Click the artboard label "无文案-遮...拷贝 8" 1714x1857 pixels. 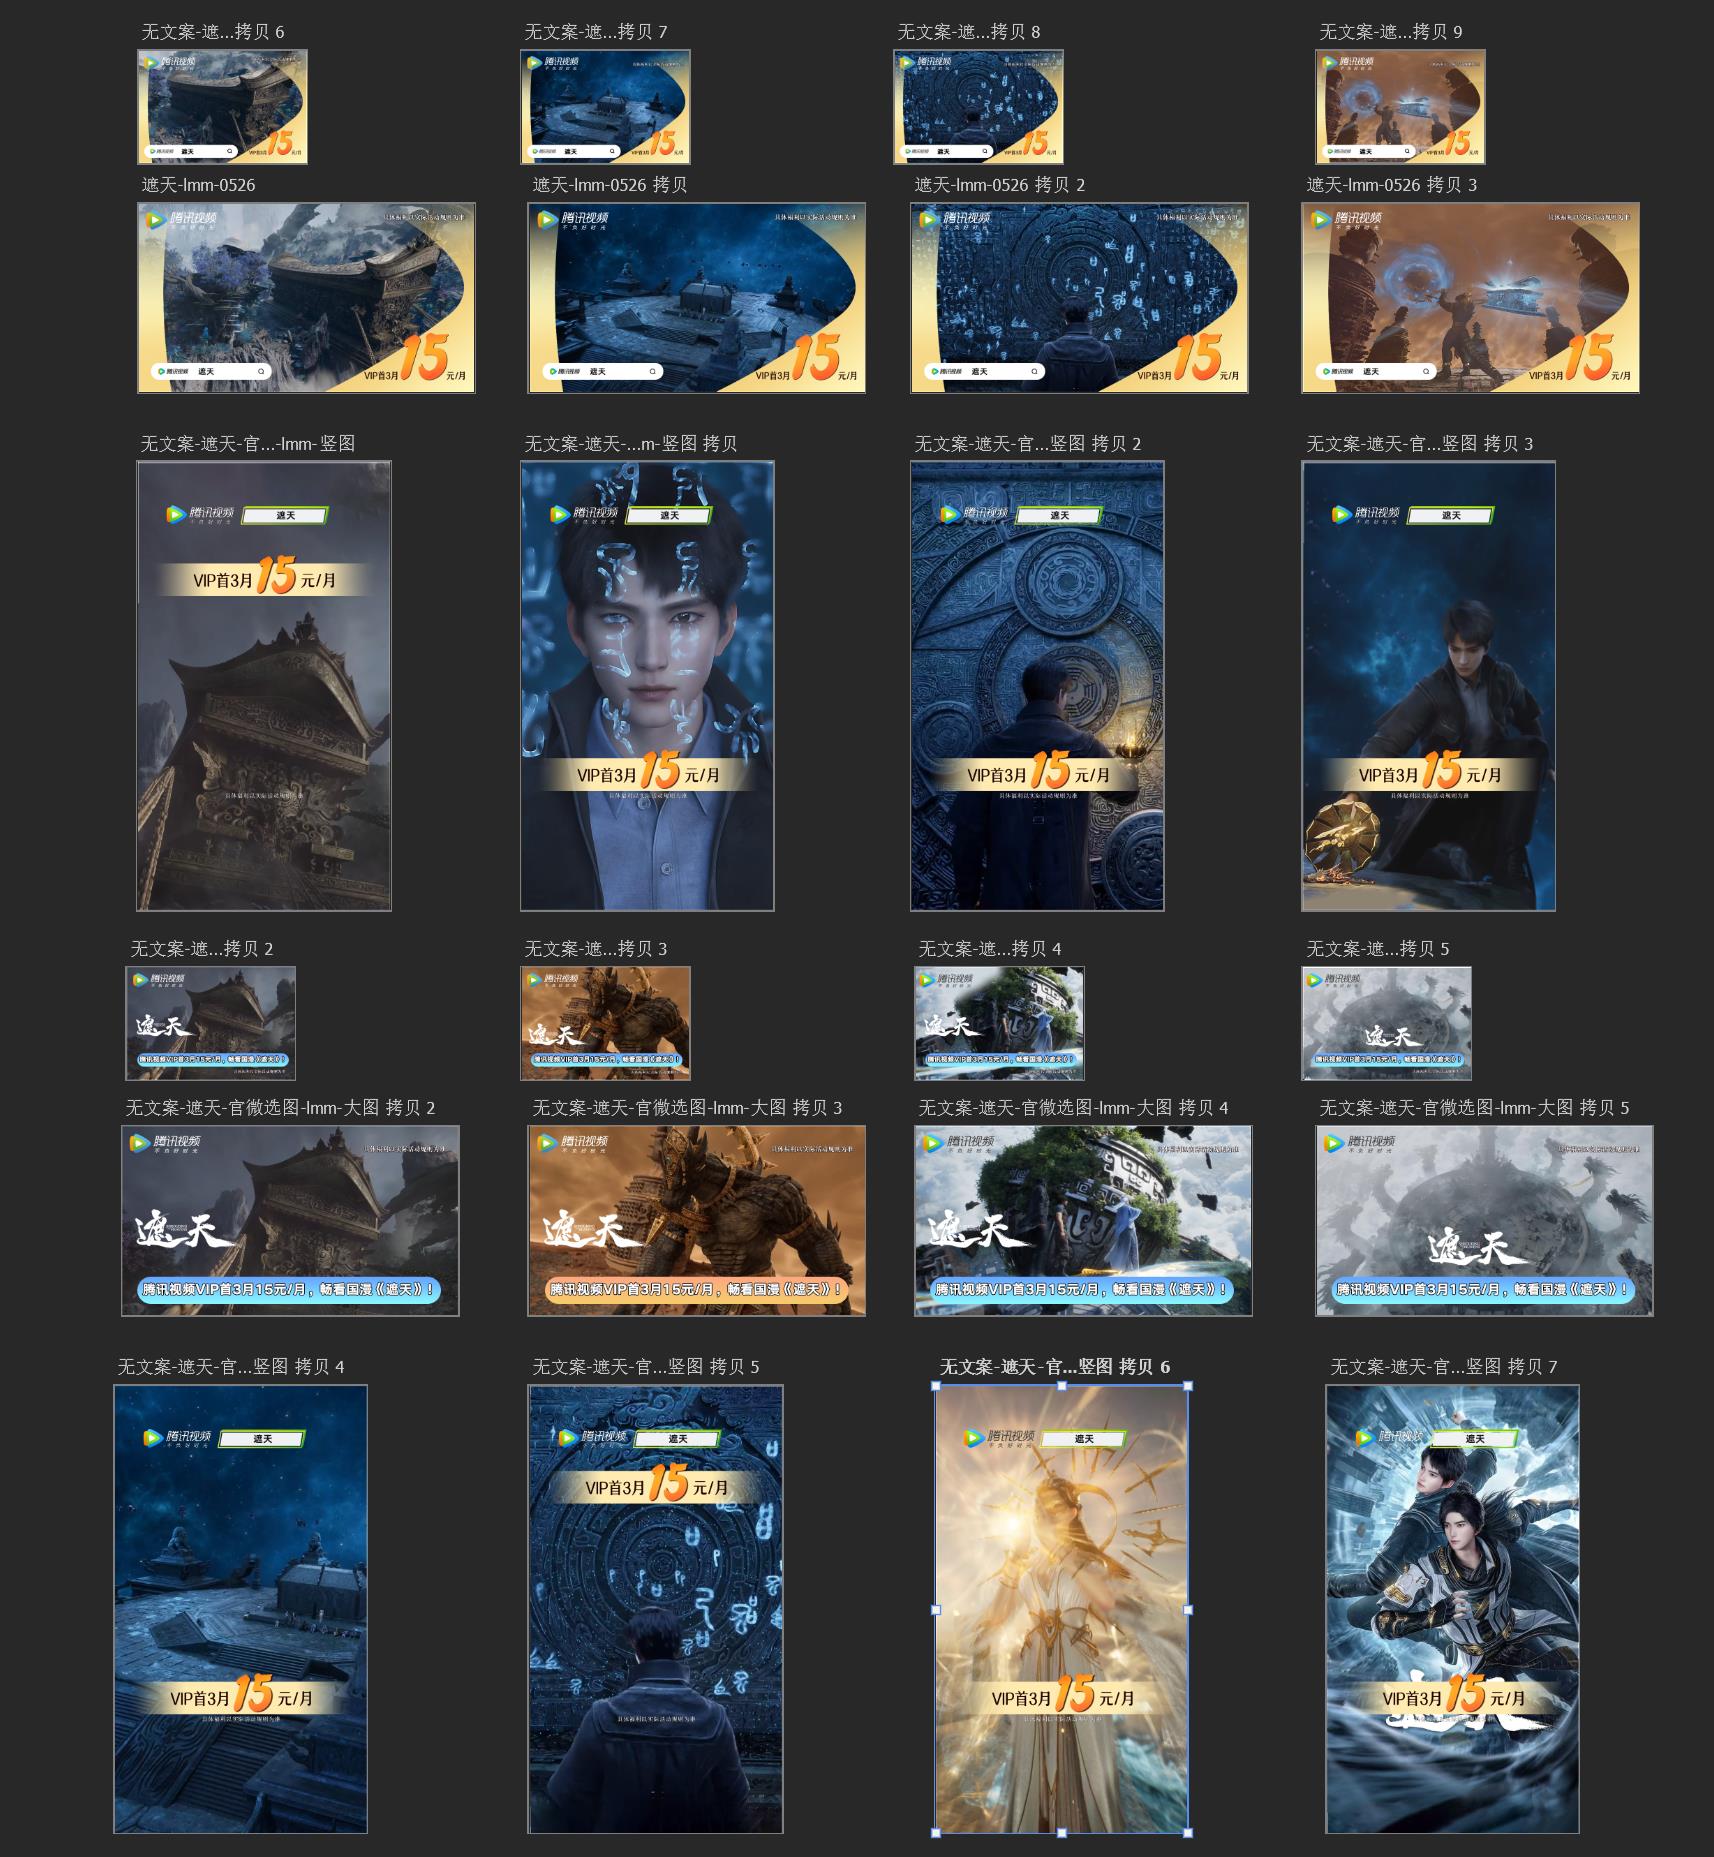point(969,32)
